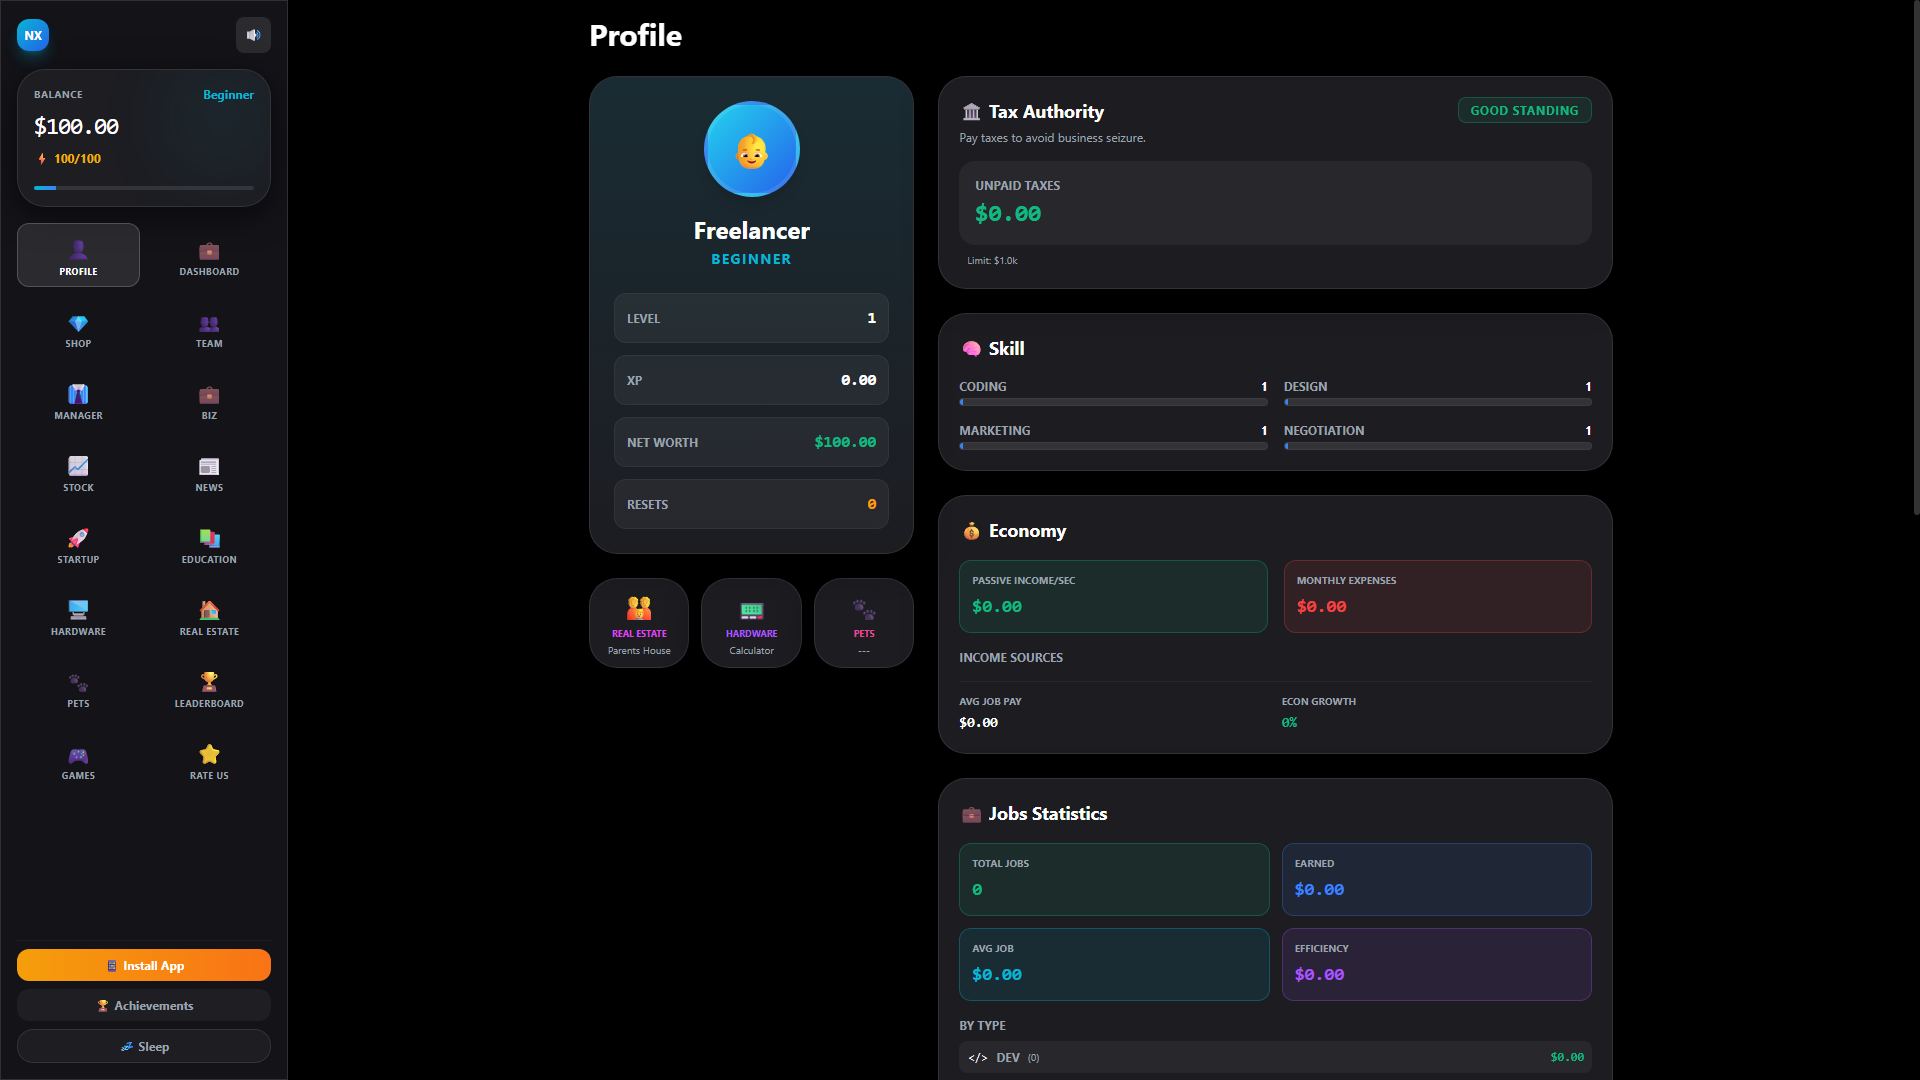Go to the Education section

click(208, 545)
